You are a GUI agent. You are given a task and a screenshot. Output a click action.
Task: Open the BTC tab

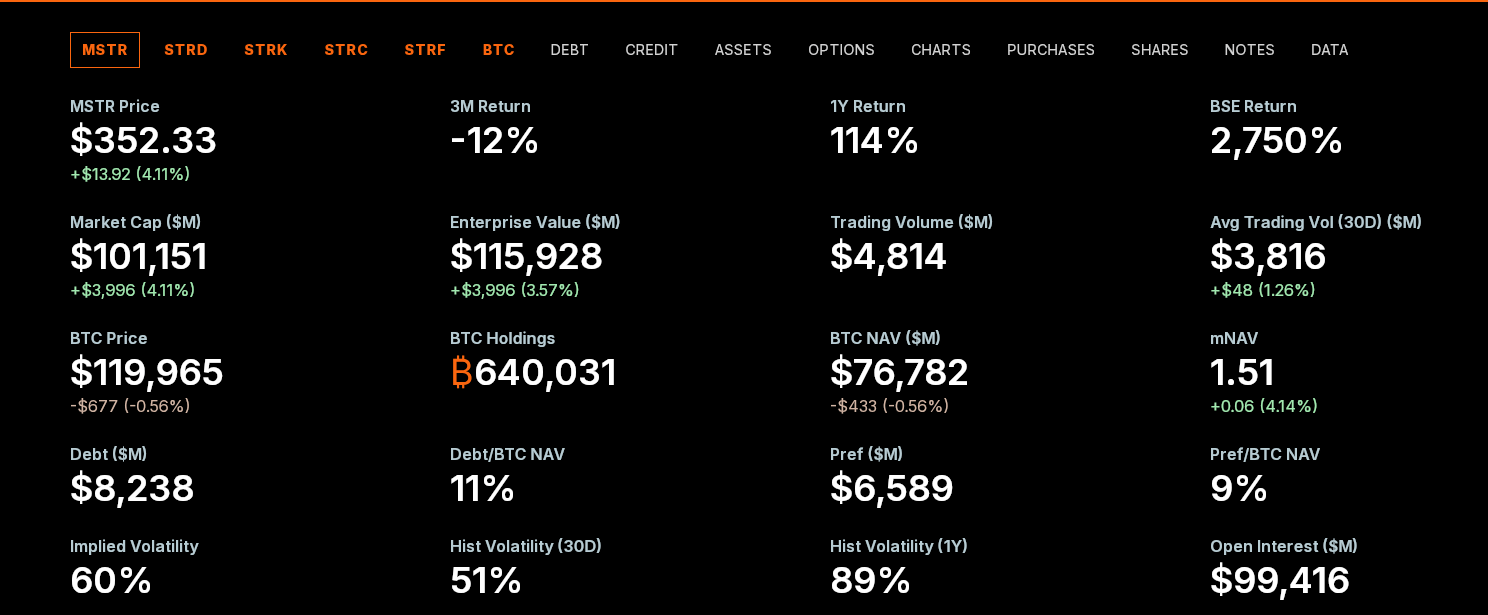click(x=498, y=50)
